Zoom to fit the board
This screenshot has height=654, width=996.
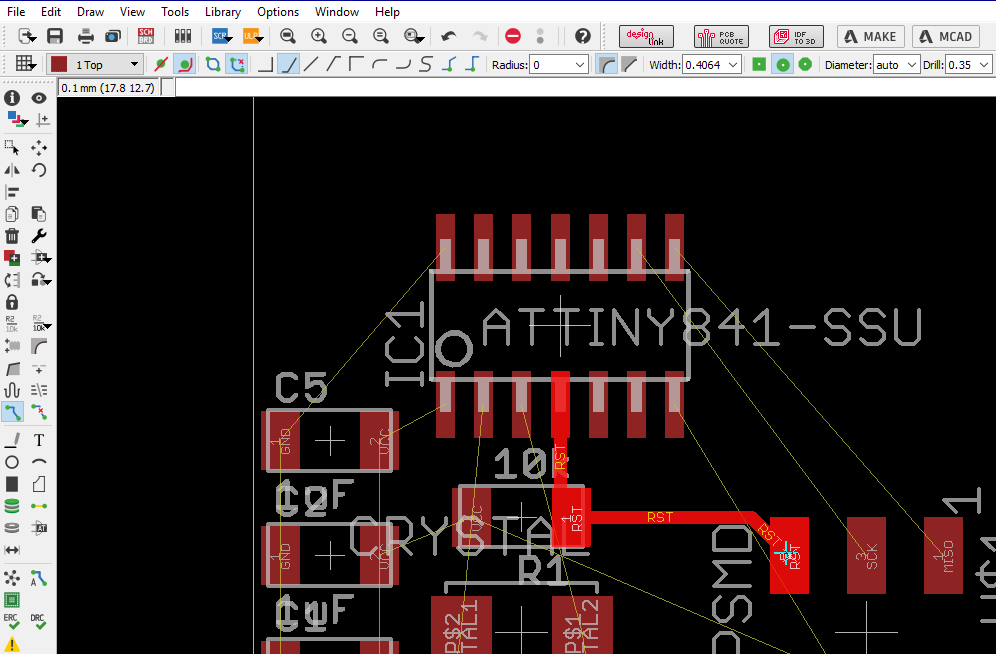(x=288, y=36)
